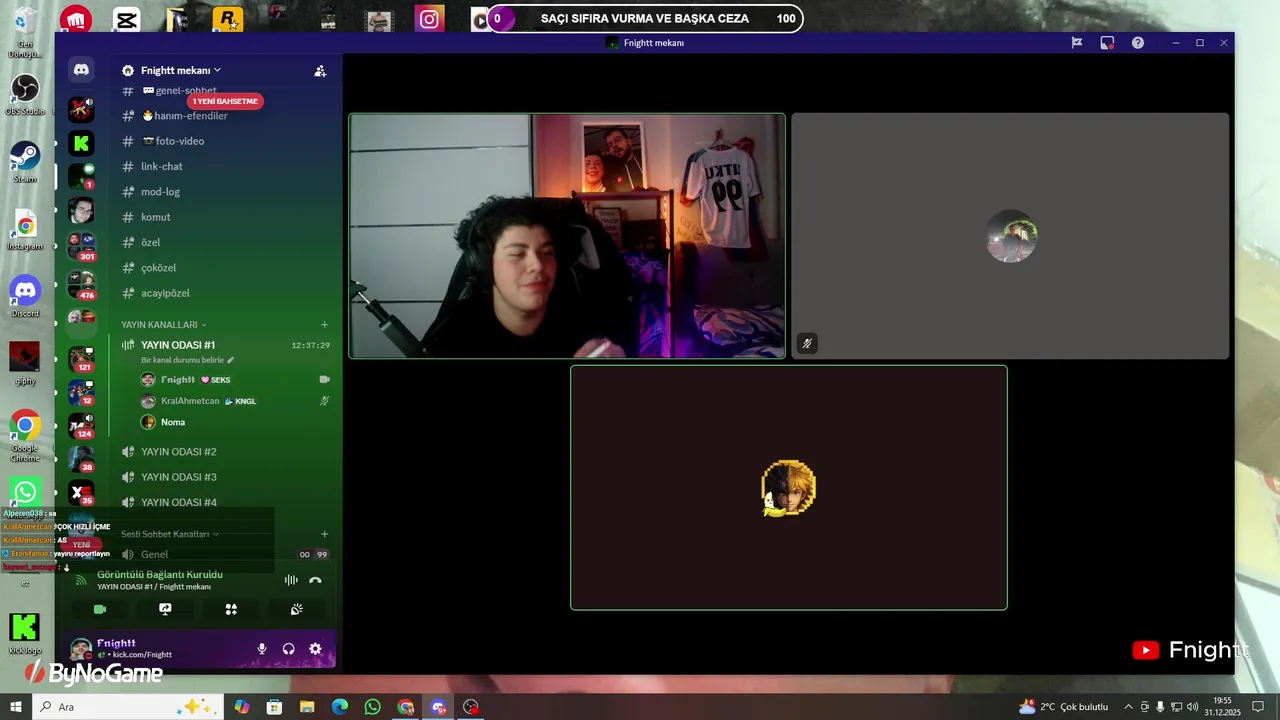This screenshot has height=720, width=1280.
Task: Toggle the camera button in voice panel
Action: tap(99, 609)
